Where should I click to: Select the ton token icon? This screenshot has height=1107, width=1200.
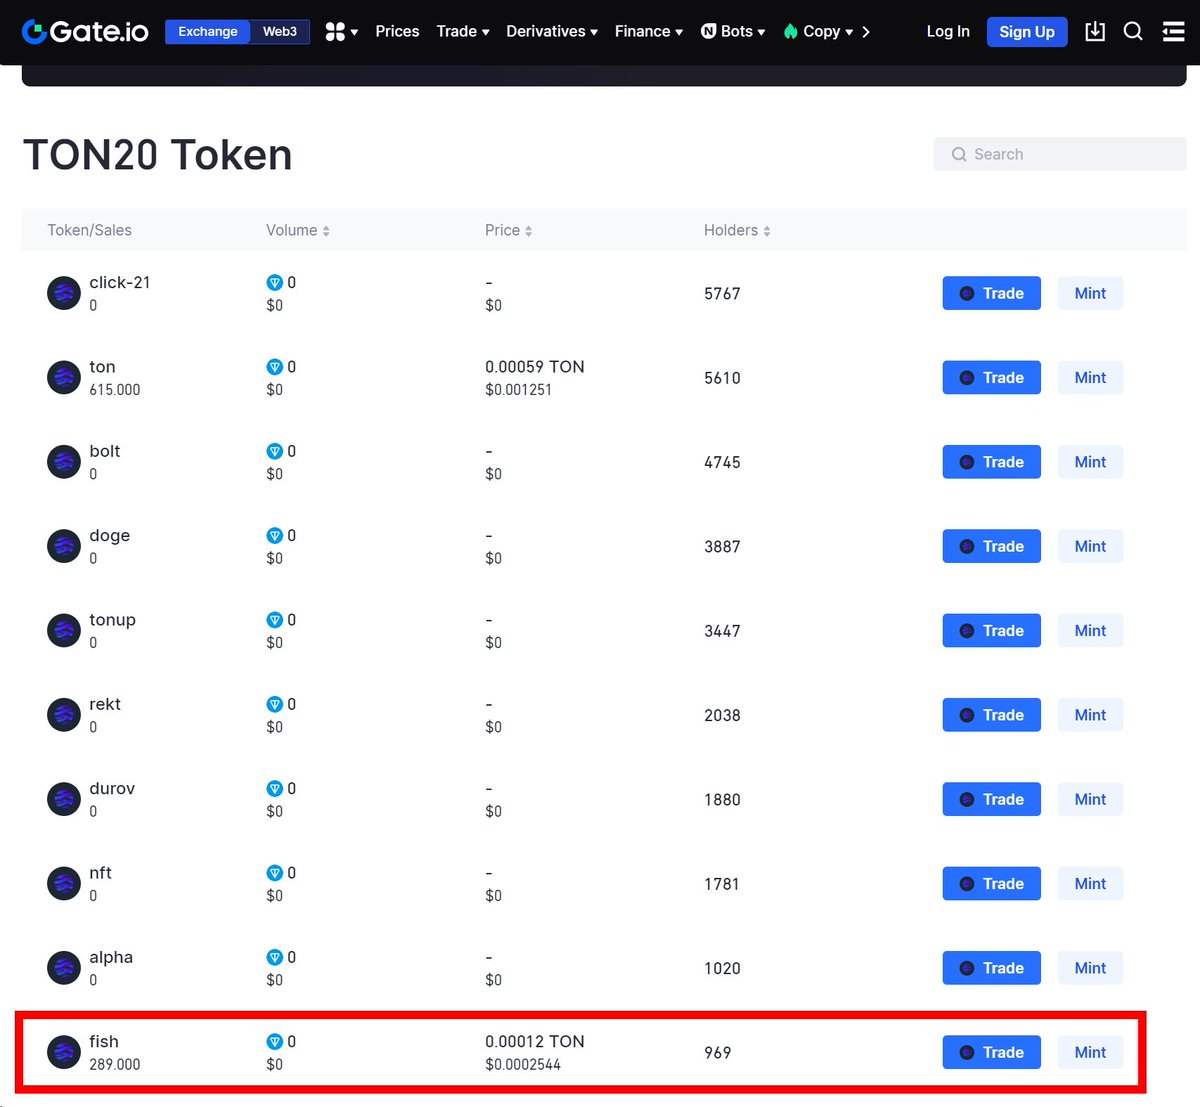coord(64,378)
